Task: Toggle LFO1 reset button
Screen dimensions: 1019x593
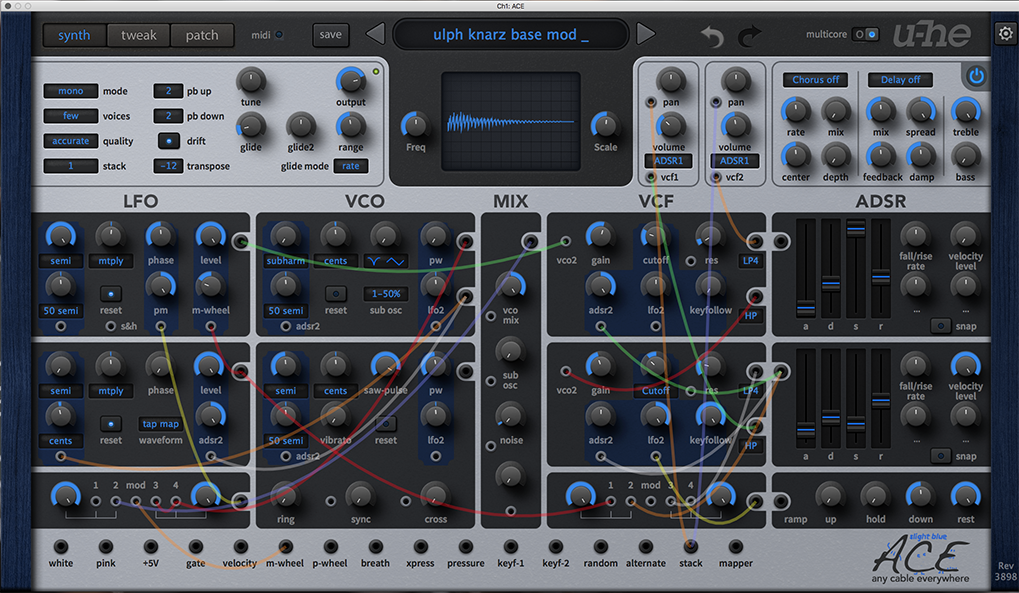Action: pyautogui.click(x=110, y=294)
